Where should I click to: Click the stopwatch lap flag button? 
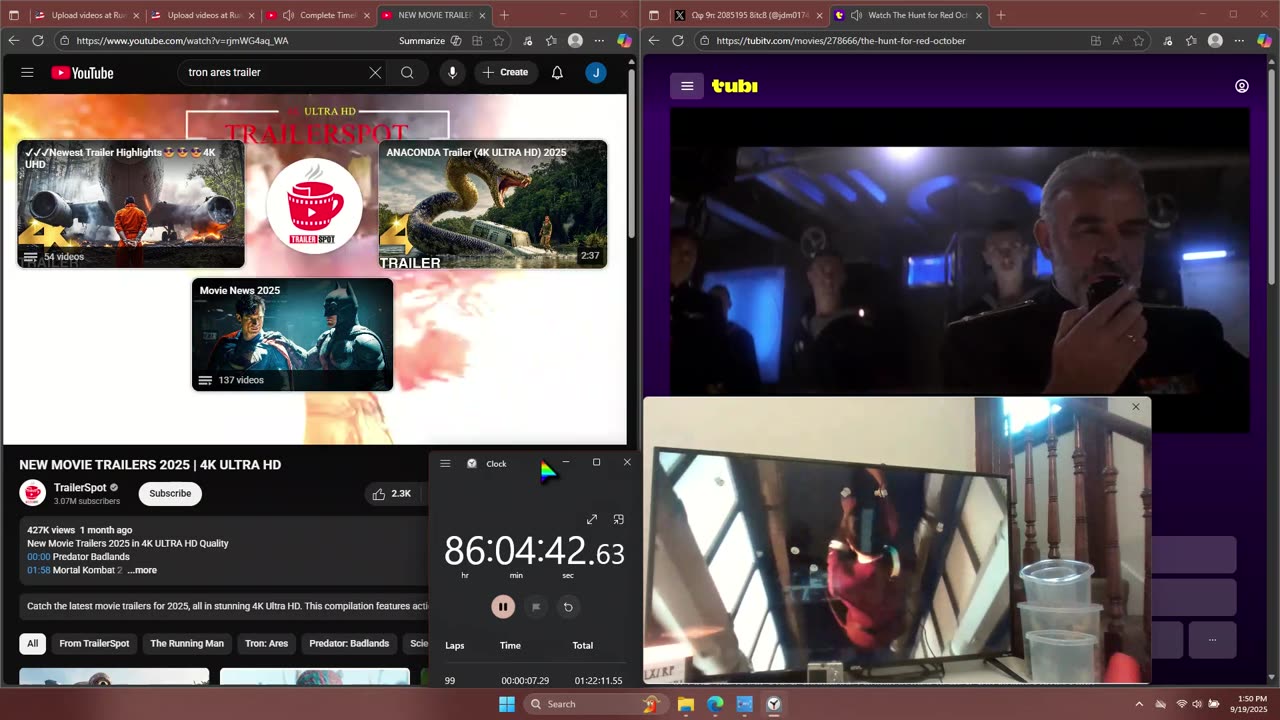(x=536, y=607)
